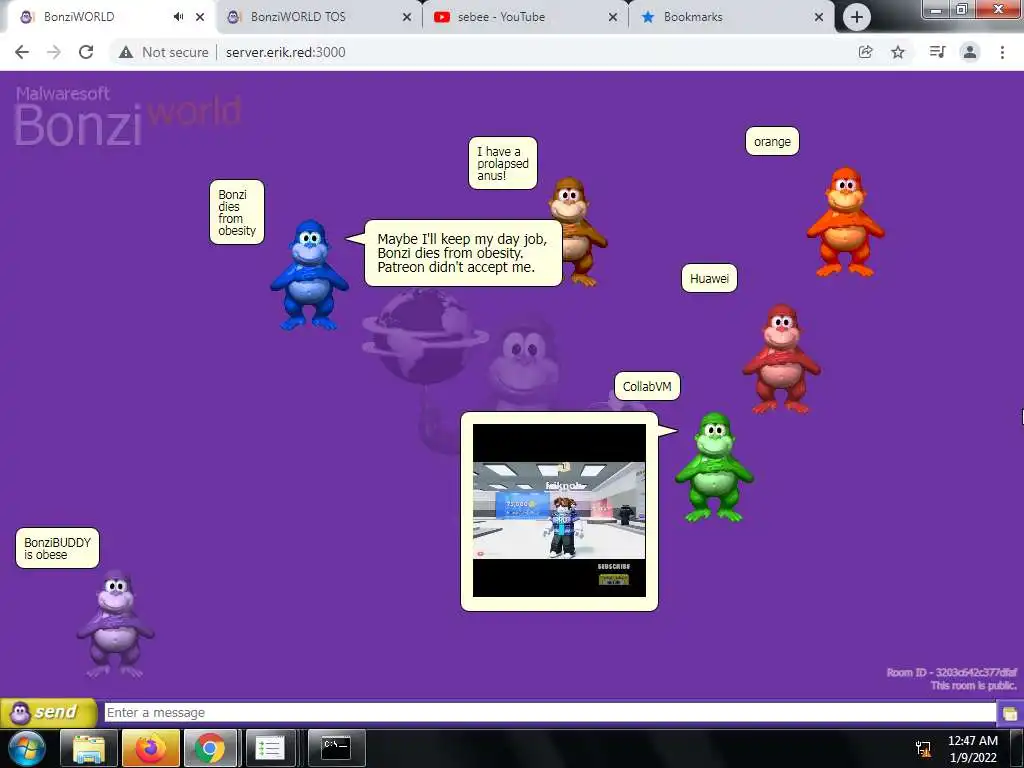Click the Not secure warning icon
This screenshot has width=1024, height=768.
126,52
